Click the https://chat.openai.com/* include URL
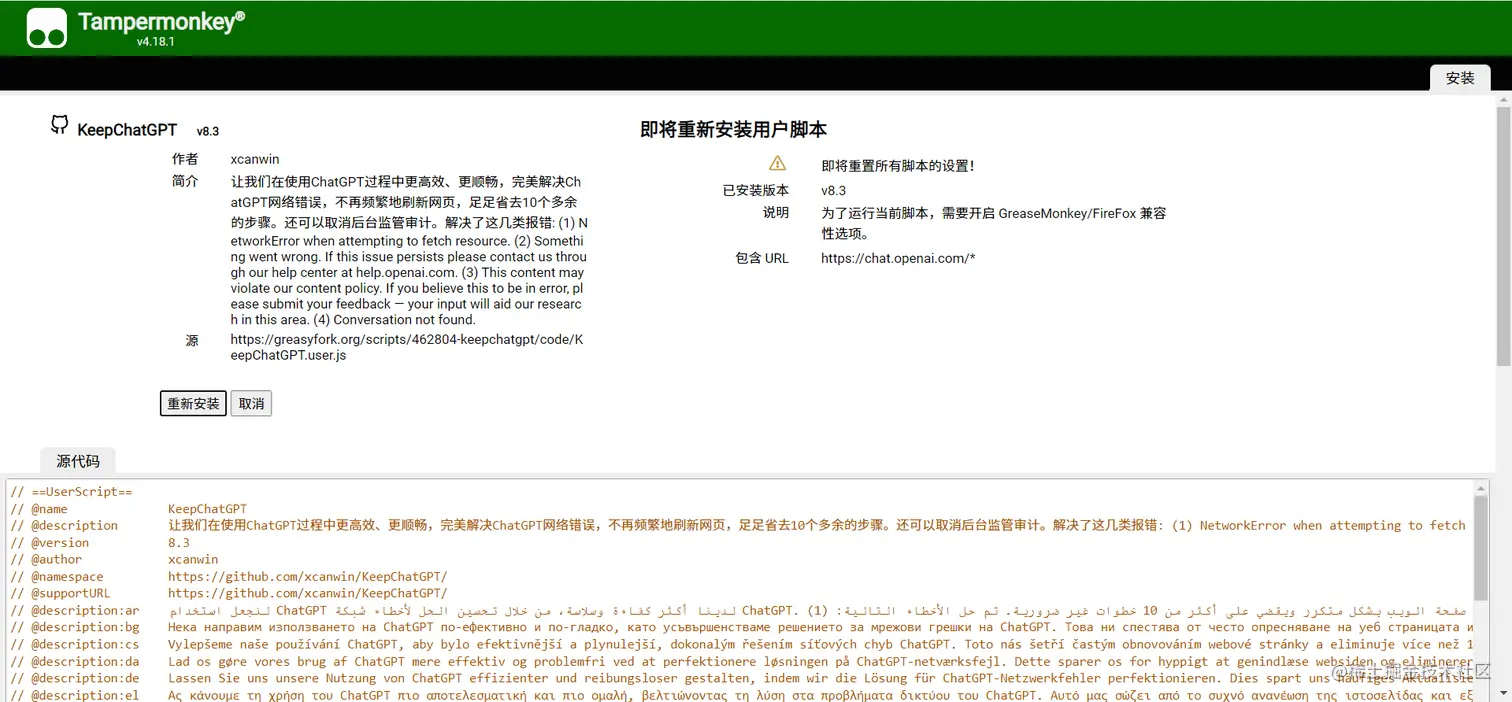This screenshot has width=1512, height=702. point(898,258)
